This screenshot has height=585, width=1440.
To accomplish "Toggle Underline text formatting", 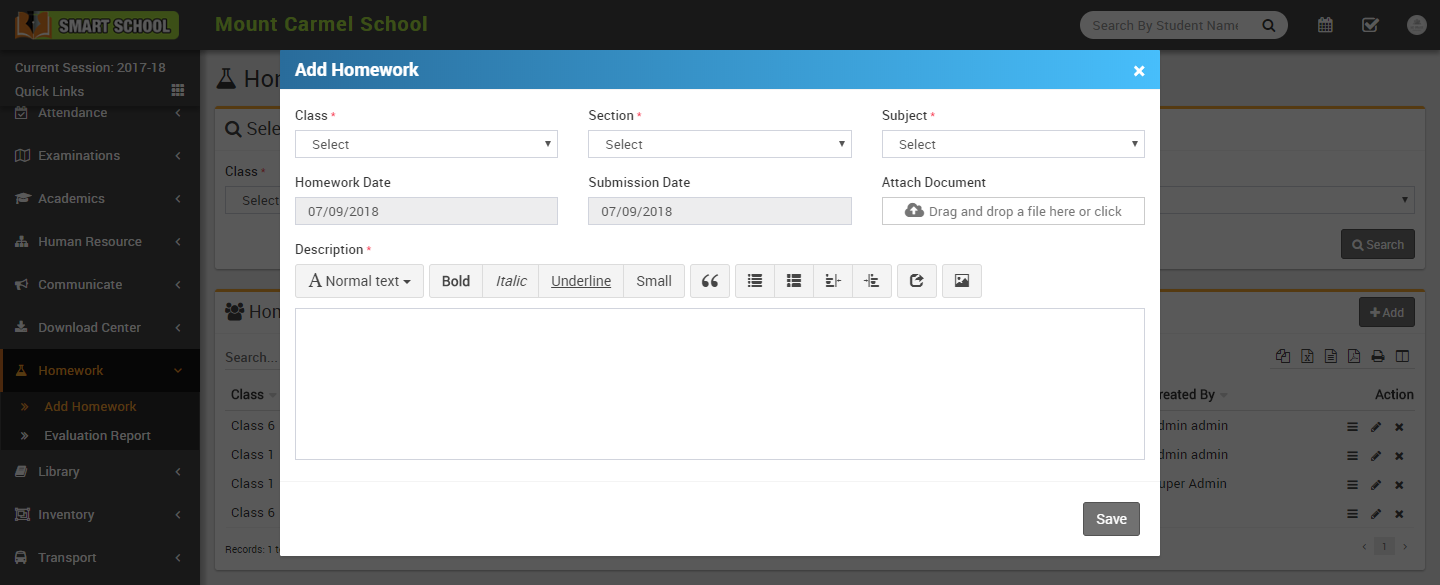I will click(581, 281).
